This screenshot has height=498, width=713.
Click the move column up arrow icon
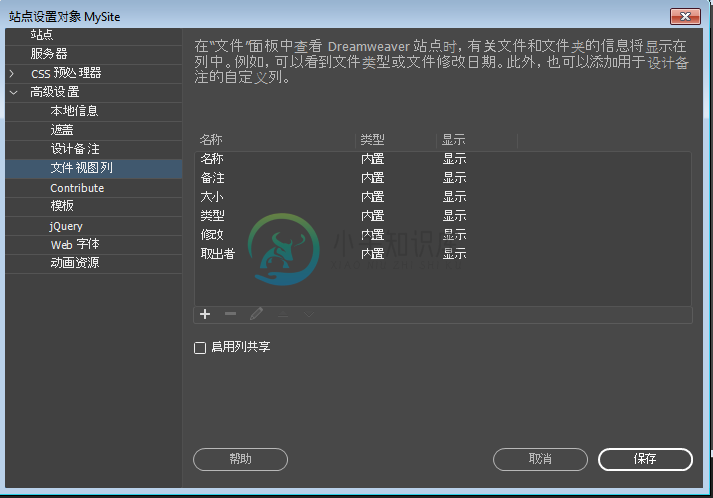283,314
